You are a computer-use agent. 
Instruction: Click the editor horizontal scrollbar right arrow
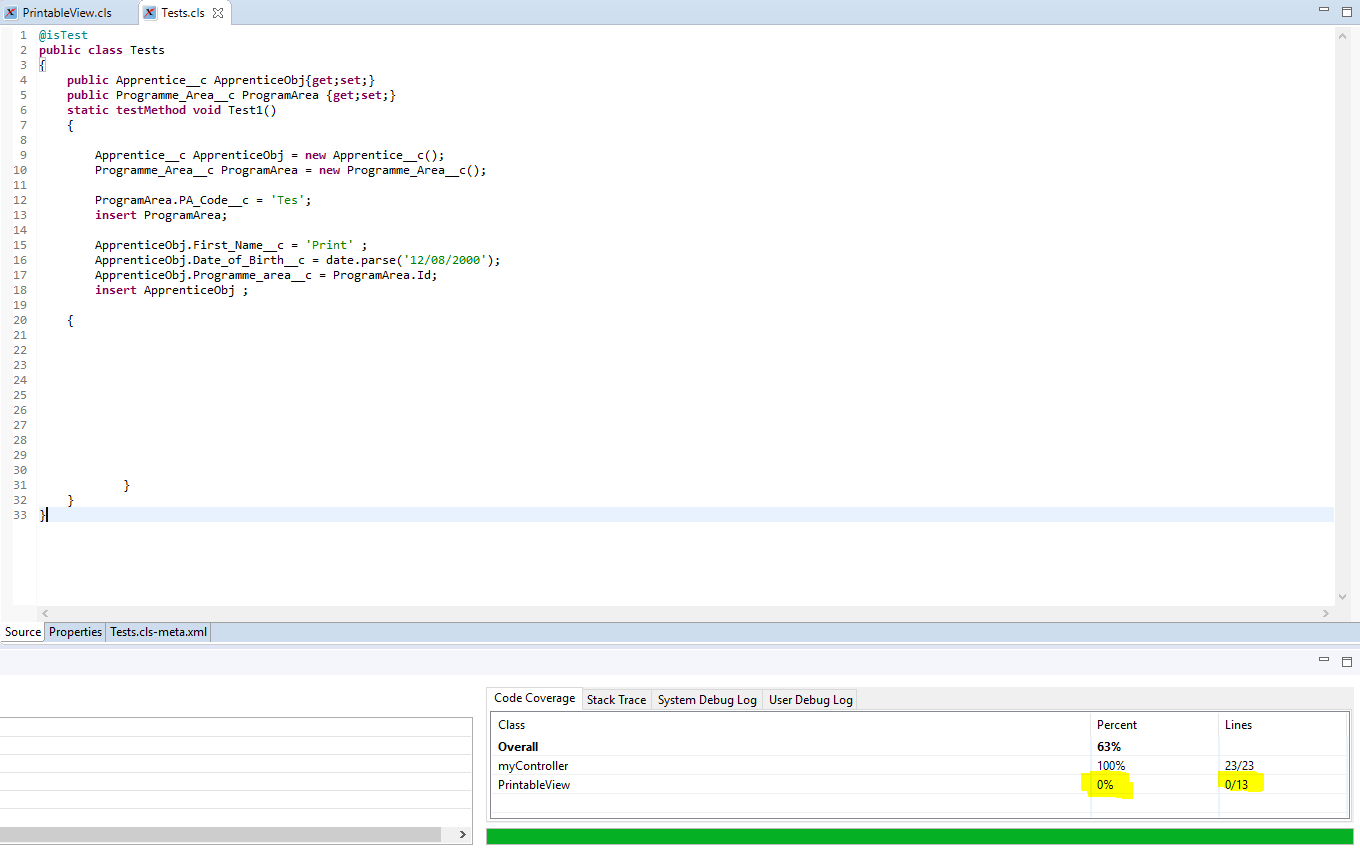[1327, 613]
